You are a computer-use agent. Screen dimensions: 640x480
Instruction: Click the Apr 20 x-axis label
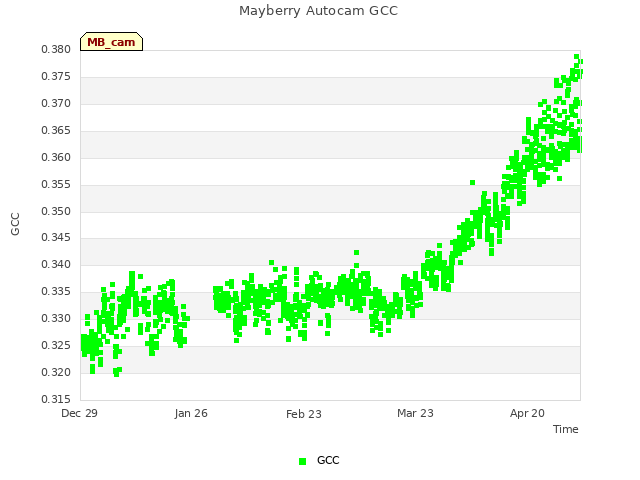pos(527,413)
